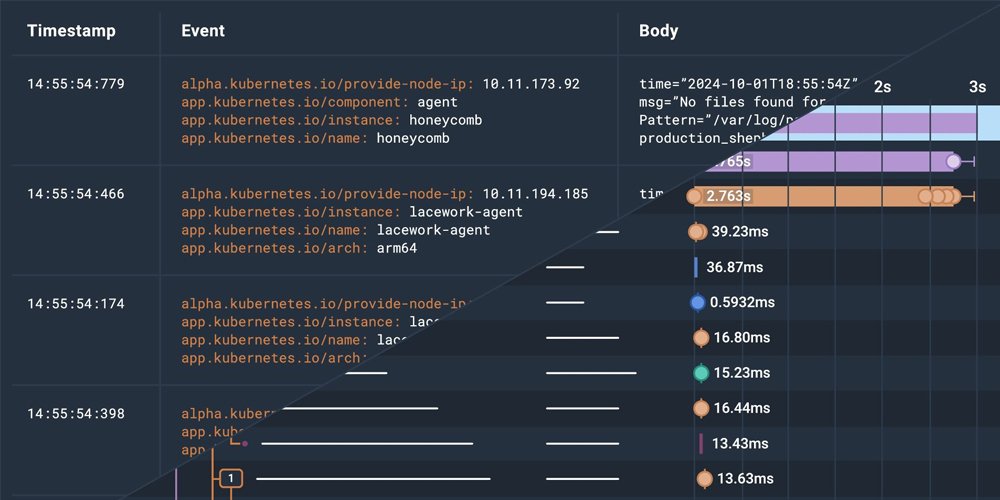Select the orange circle marker beside 13.63ms
The image size is (1000, 500).
click(705, 478)
